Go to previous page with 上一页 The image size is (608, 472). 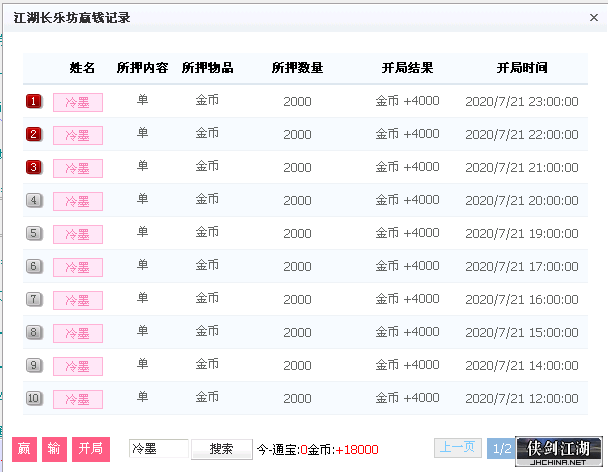458,448
